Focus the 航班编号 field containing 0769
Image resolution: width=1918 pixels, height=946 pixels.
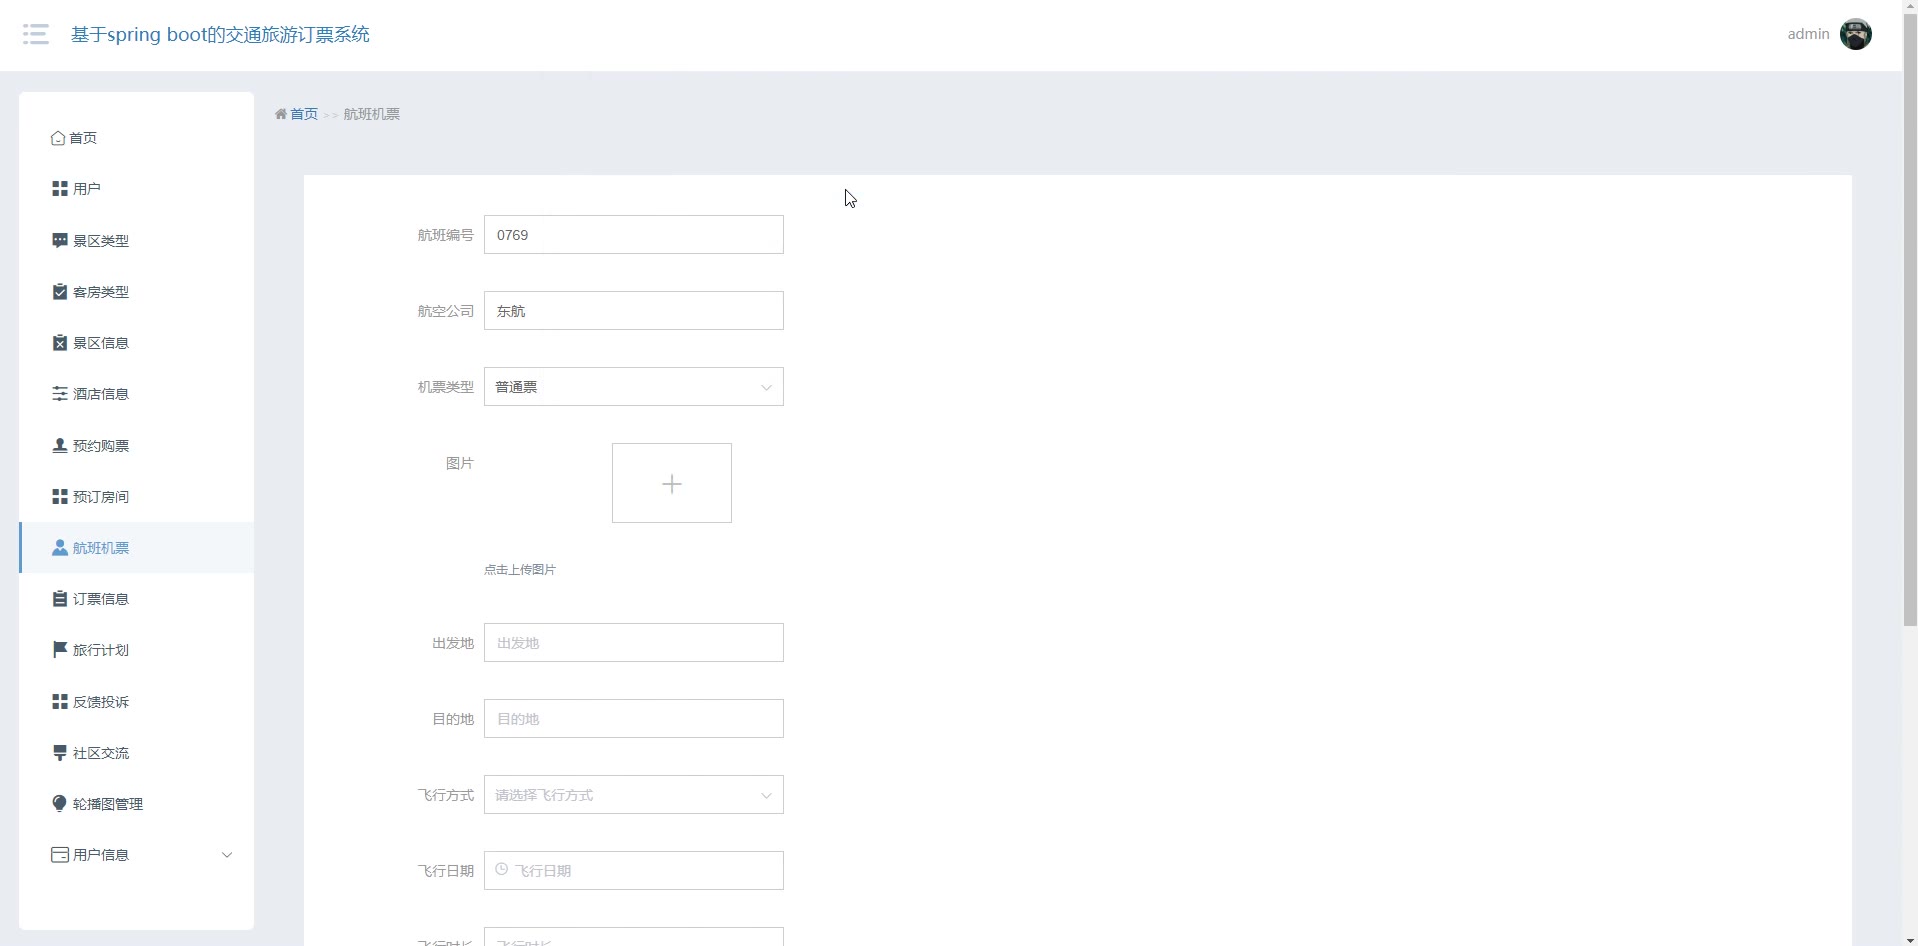(634, 235)
